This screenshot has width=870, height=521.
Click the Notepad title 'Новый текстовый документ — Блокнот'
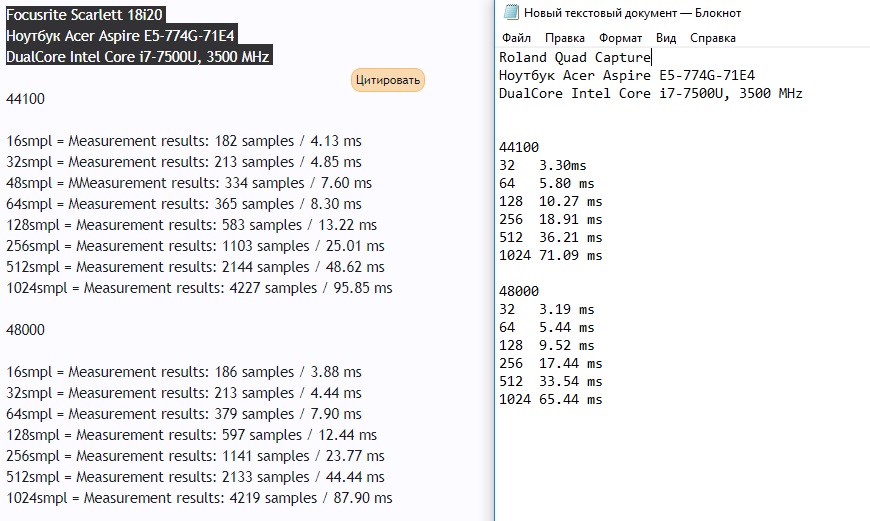pyautogui.click(x=633, y=13)
